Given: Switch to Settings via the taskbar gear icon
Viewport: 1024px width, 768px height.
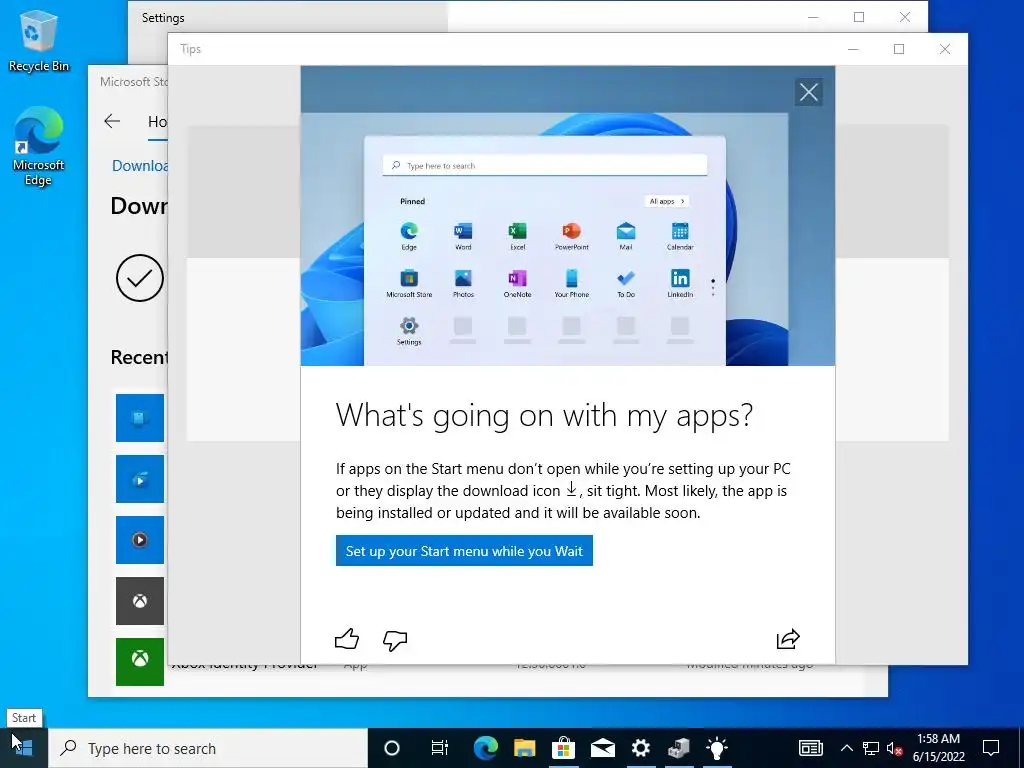Looking at the screenshot, I should tap(641, 748).
